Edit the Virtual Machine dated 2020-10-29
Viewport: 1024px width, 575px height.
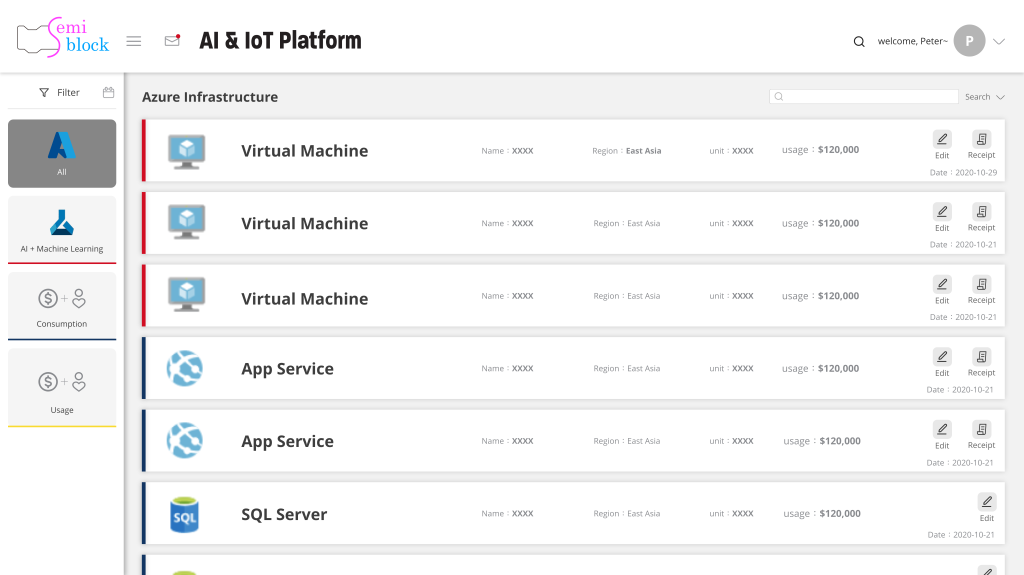[x=942, y=145]
